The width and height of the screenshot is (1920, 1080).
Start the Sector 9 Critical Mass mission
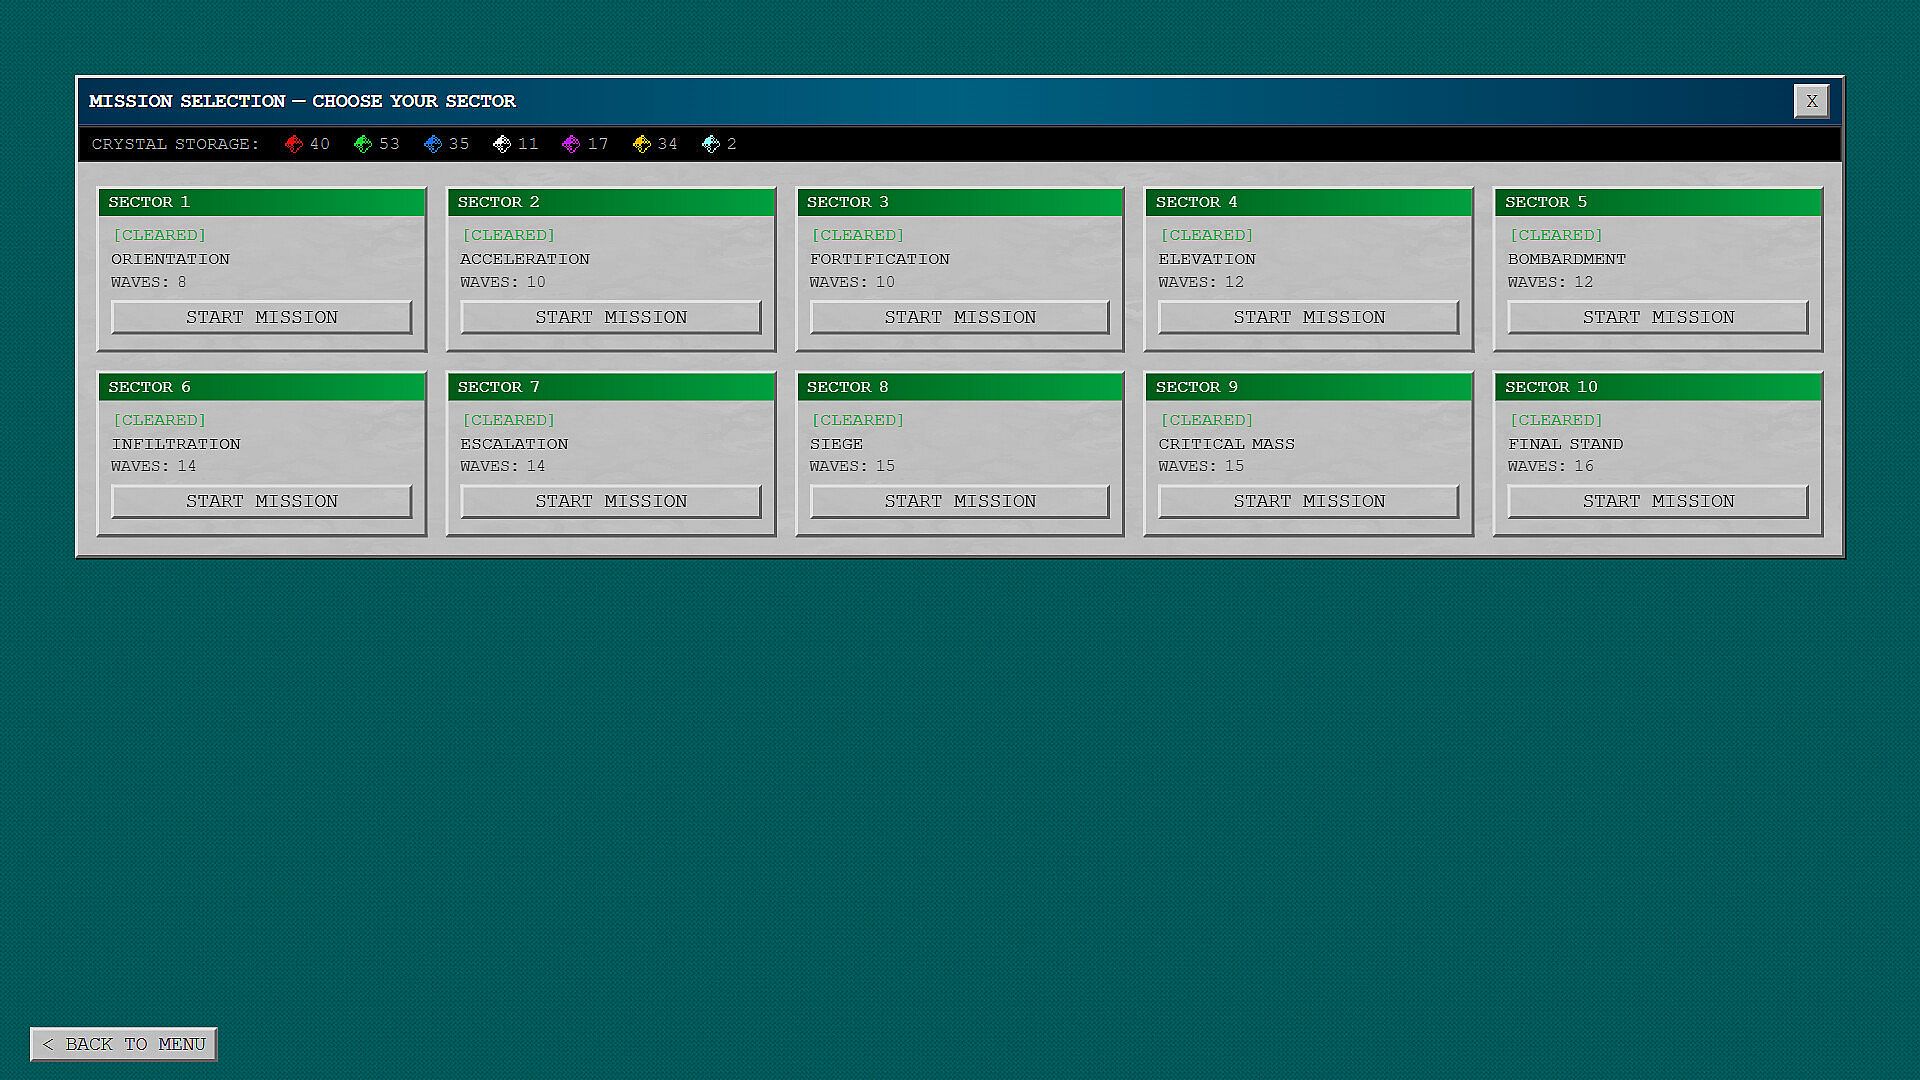1308,501
